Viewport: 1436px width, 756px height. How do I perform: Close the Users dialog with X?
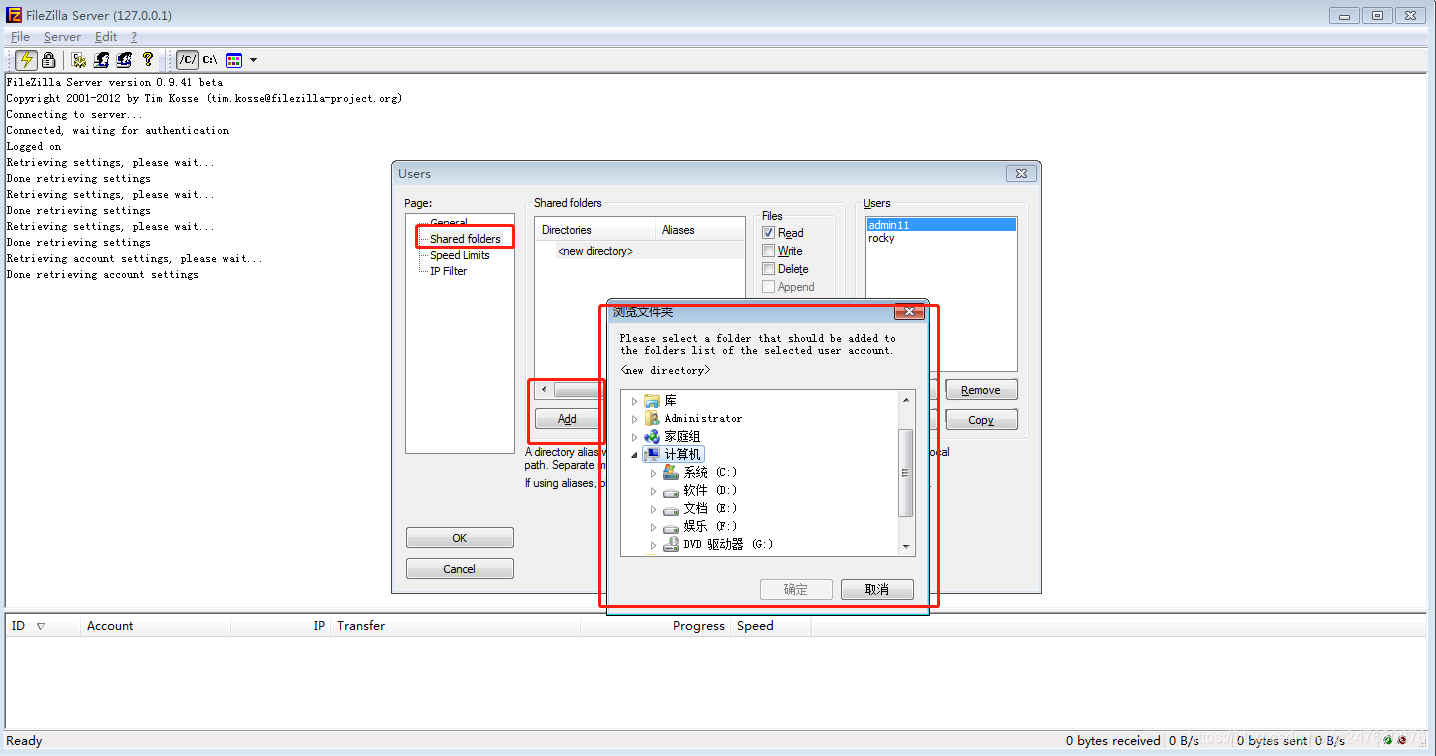[x=1021, y=173]
